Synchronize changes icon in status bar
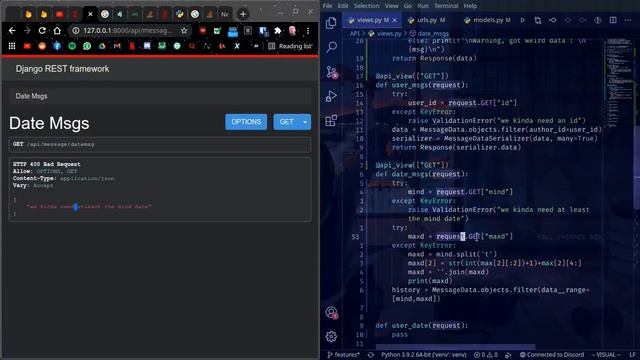This screenshot has height=360, width=640. 371,355
